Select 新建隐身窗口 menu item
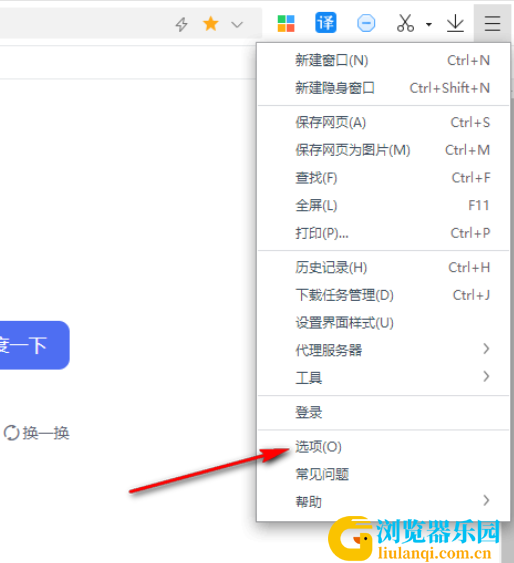514x563 pixels. click(383, 88)
